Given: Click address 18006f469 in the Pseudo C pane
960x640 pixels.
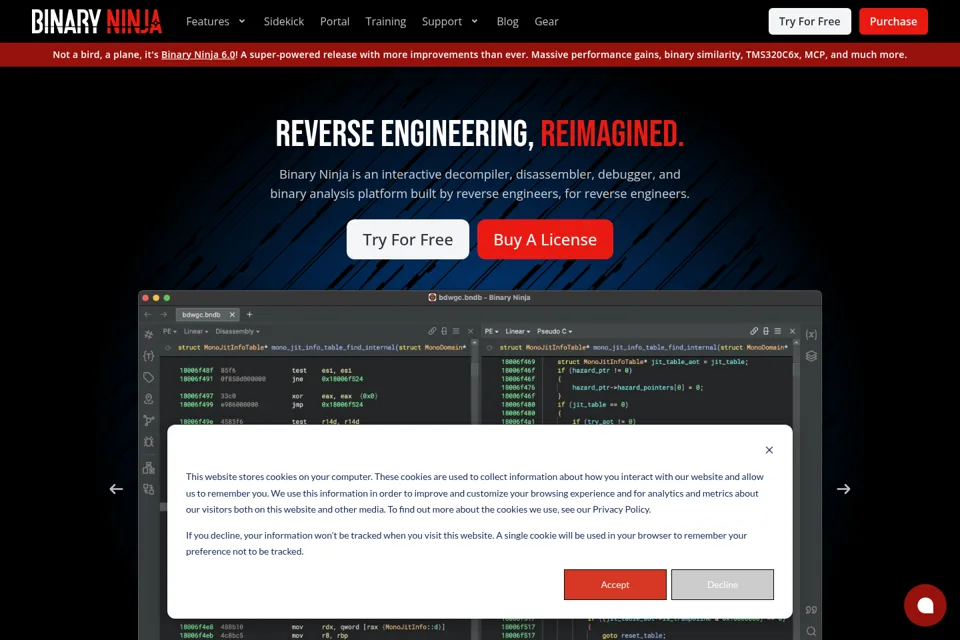Looking at the screenshot, I should 518,362.
